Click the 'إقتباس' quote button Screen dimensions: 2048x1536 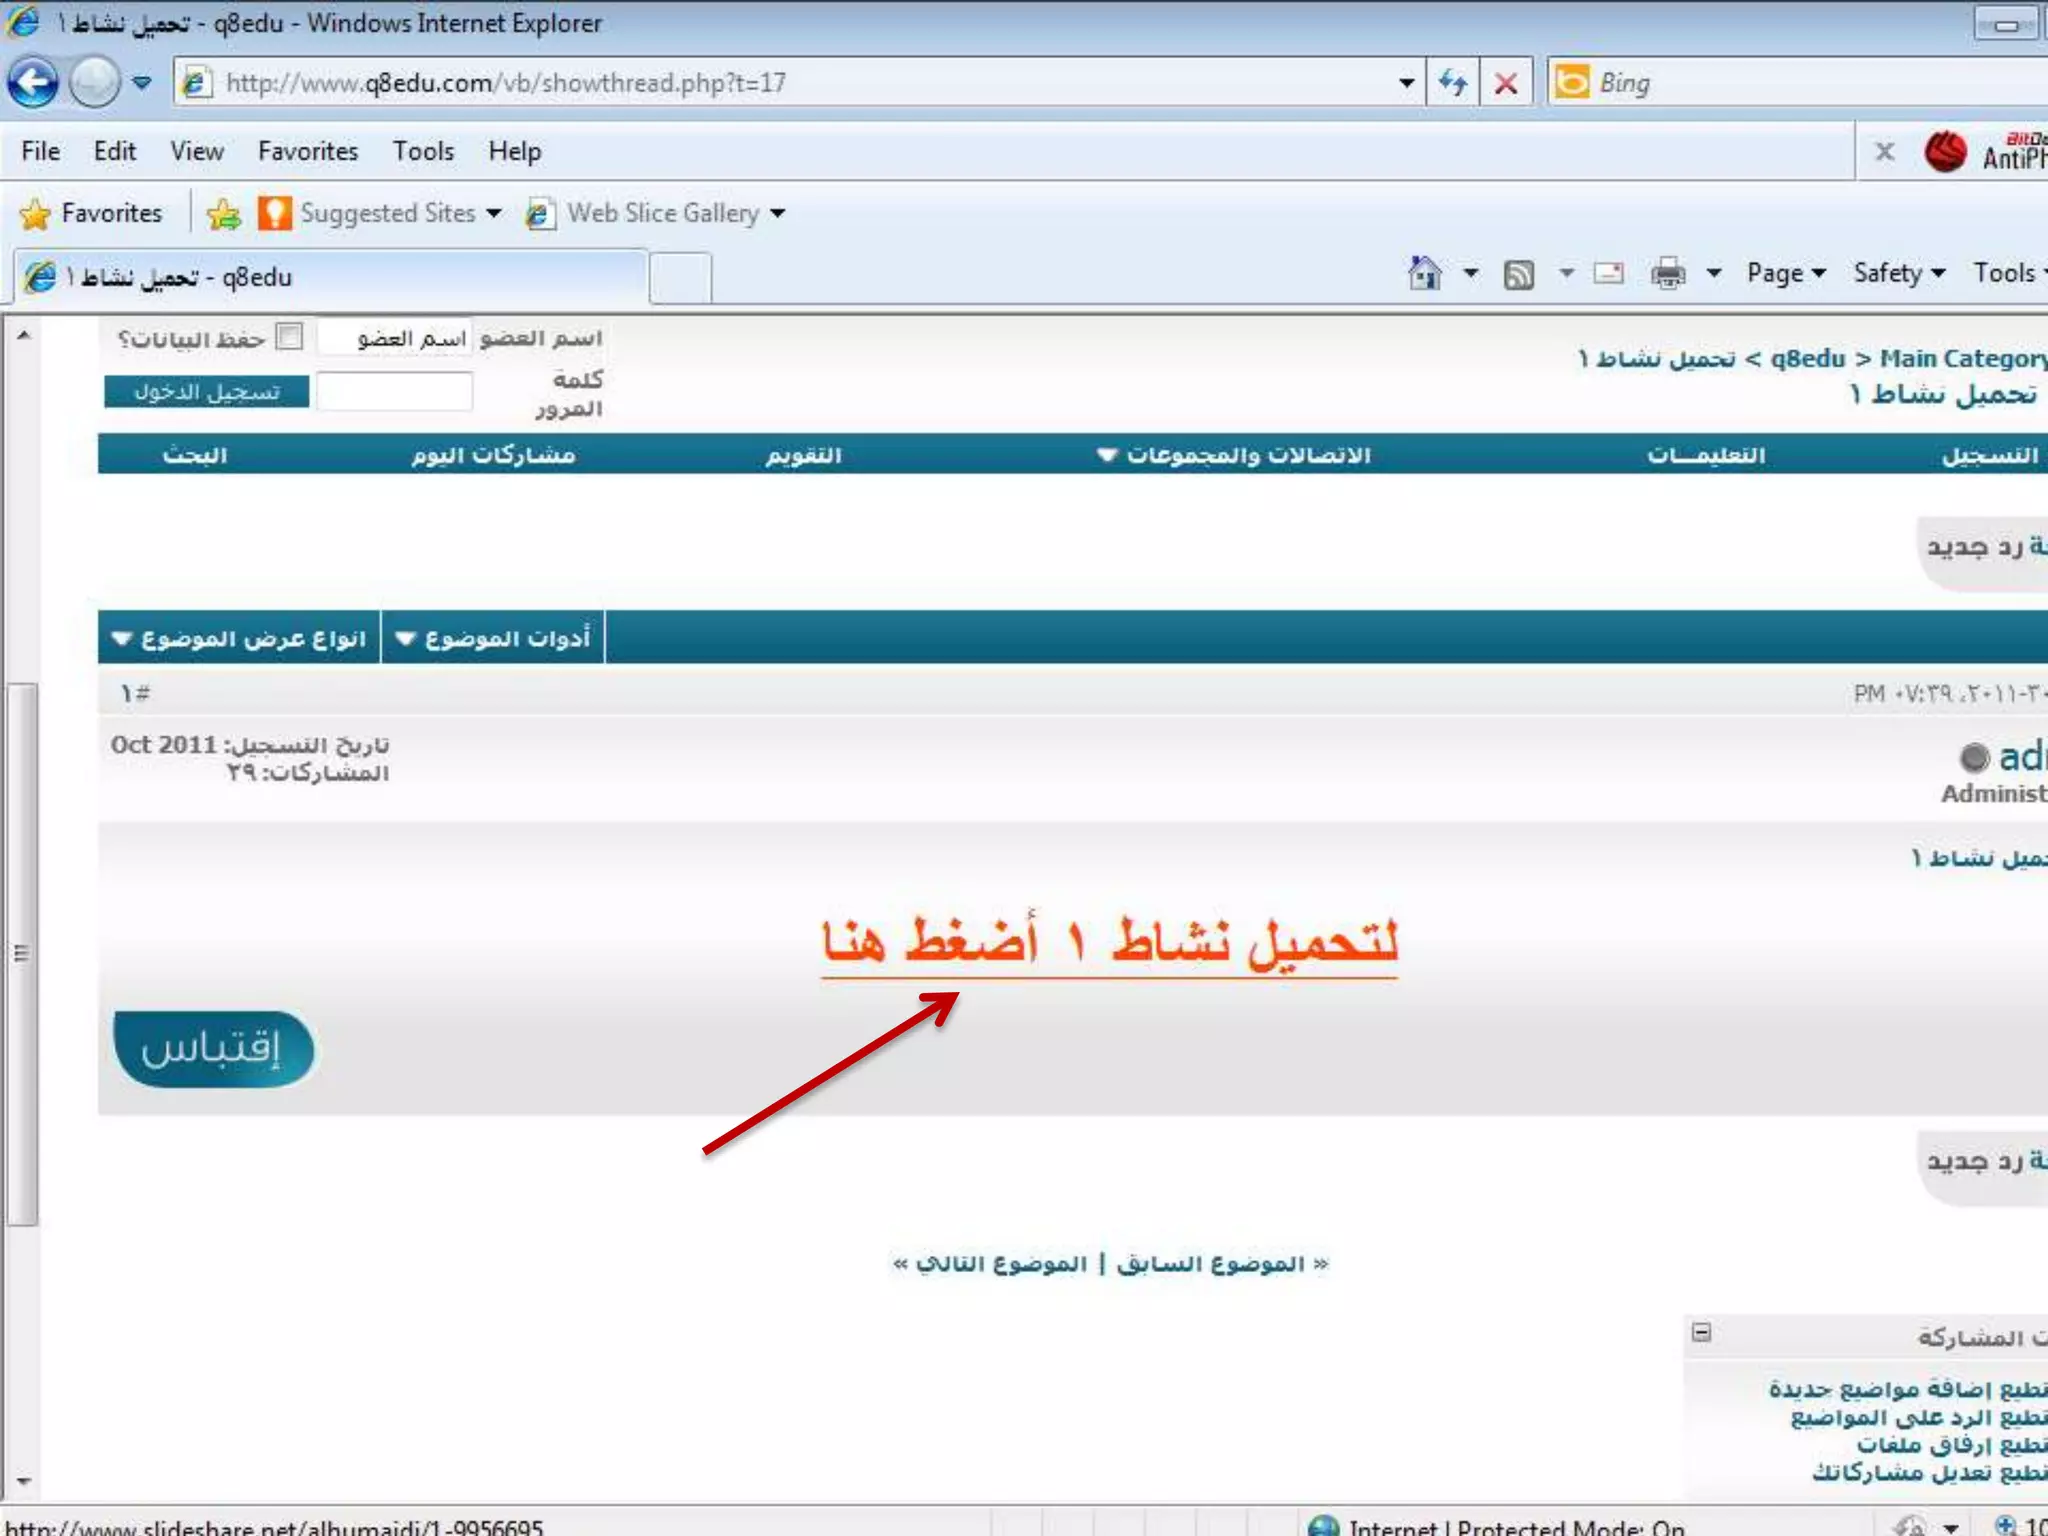[x=213, y=1048]
